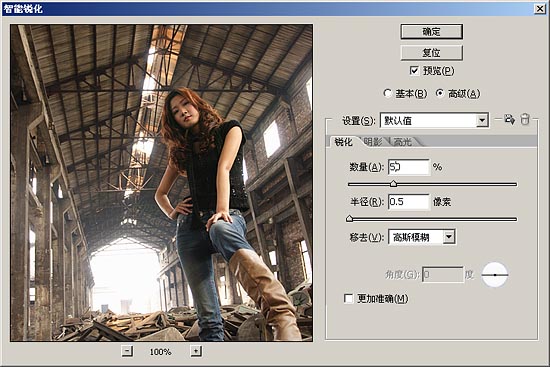
Task: Click the 复位 button
Action: click(431, 53)
